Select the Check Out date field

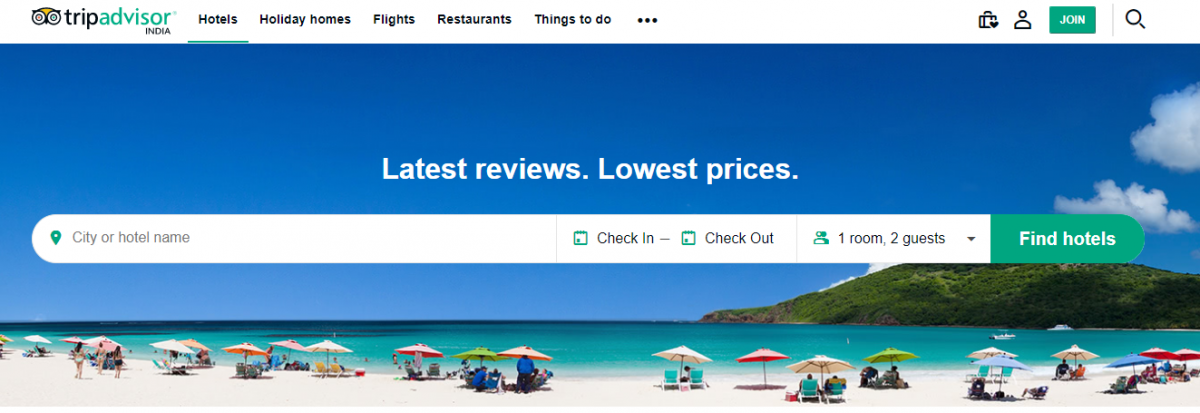coord(728,238)
